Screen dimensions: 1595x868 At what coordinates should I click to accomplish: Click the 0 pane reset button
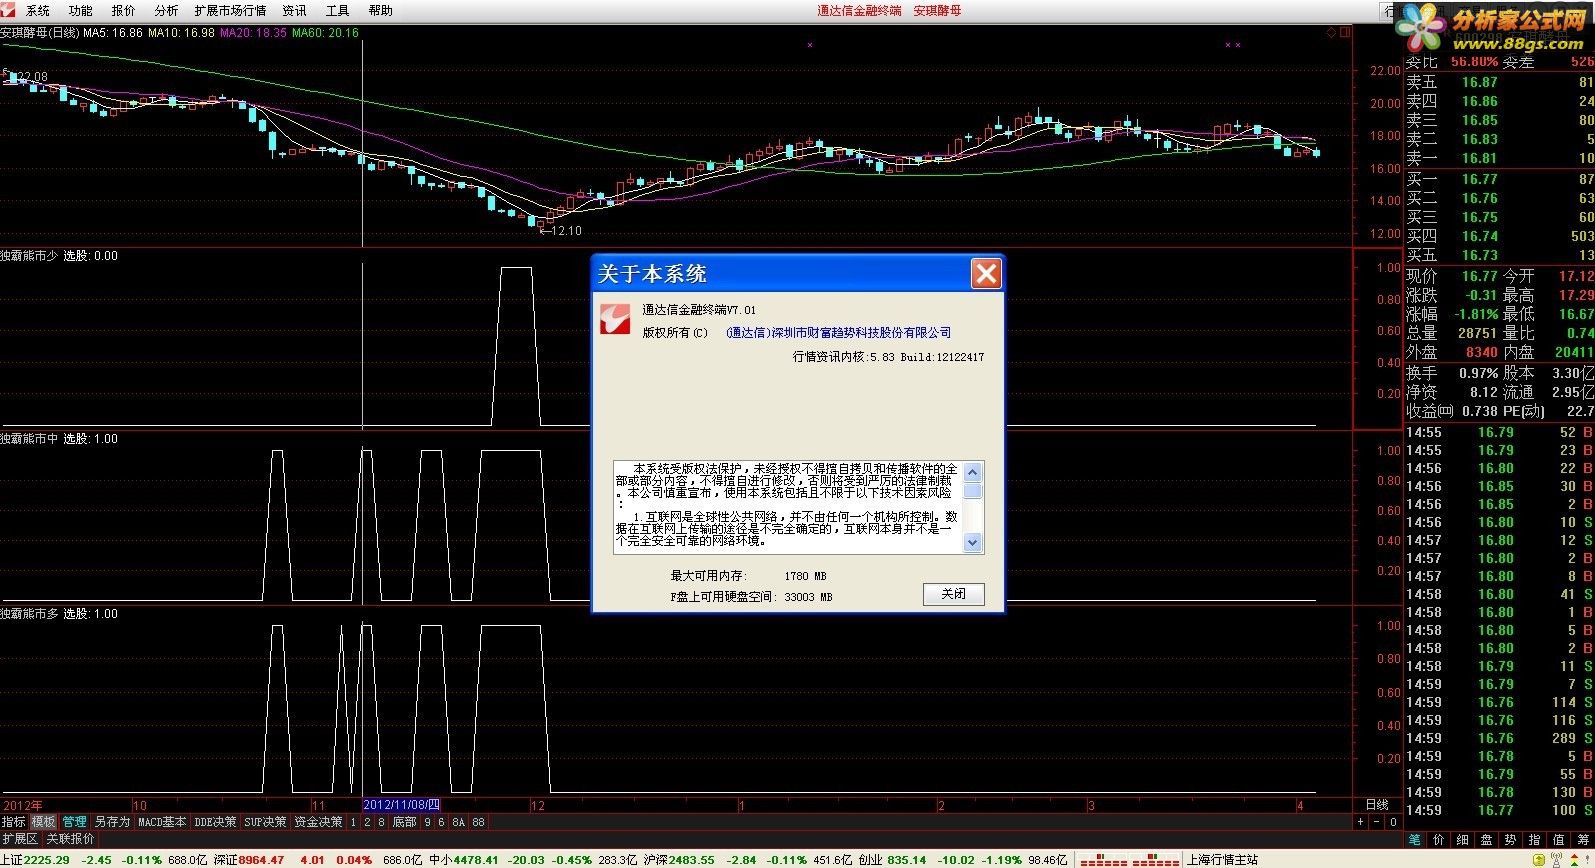pyautogui.click(x=1394, y=822)
